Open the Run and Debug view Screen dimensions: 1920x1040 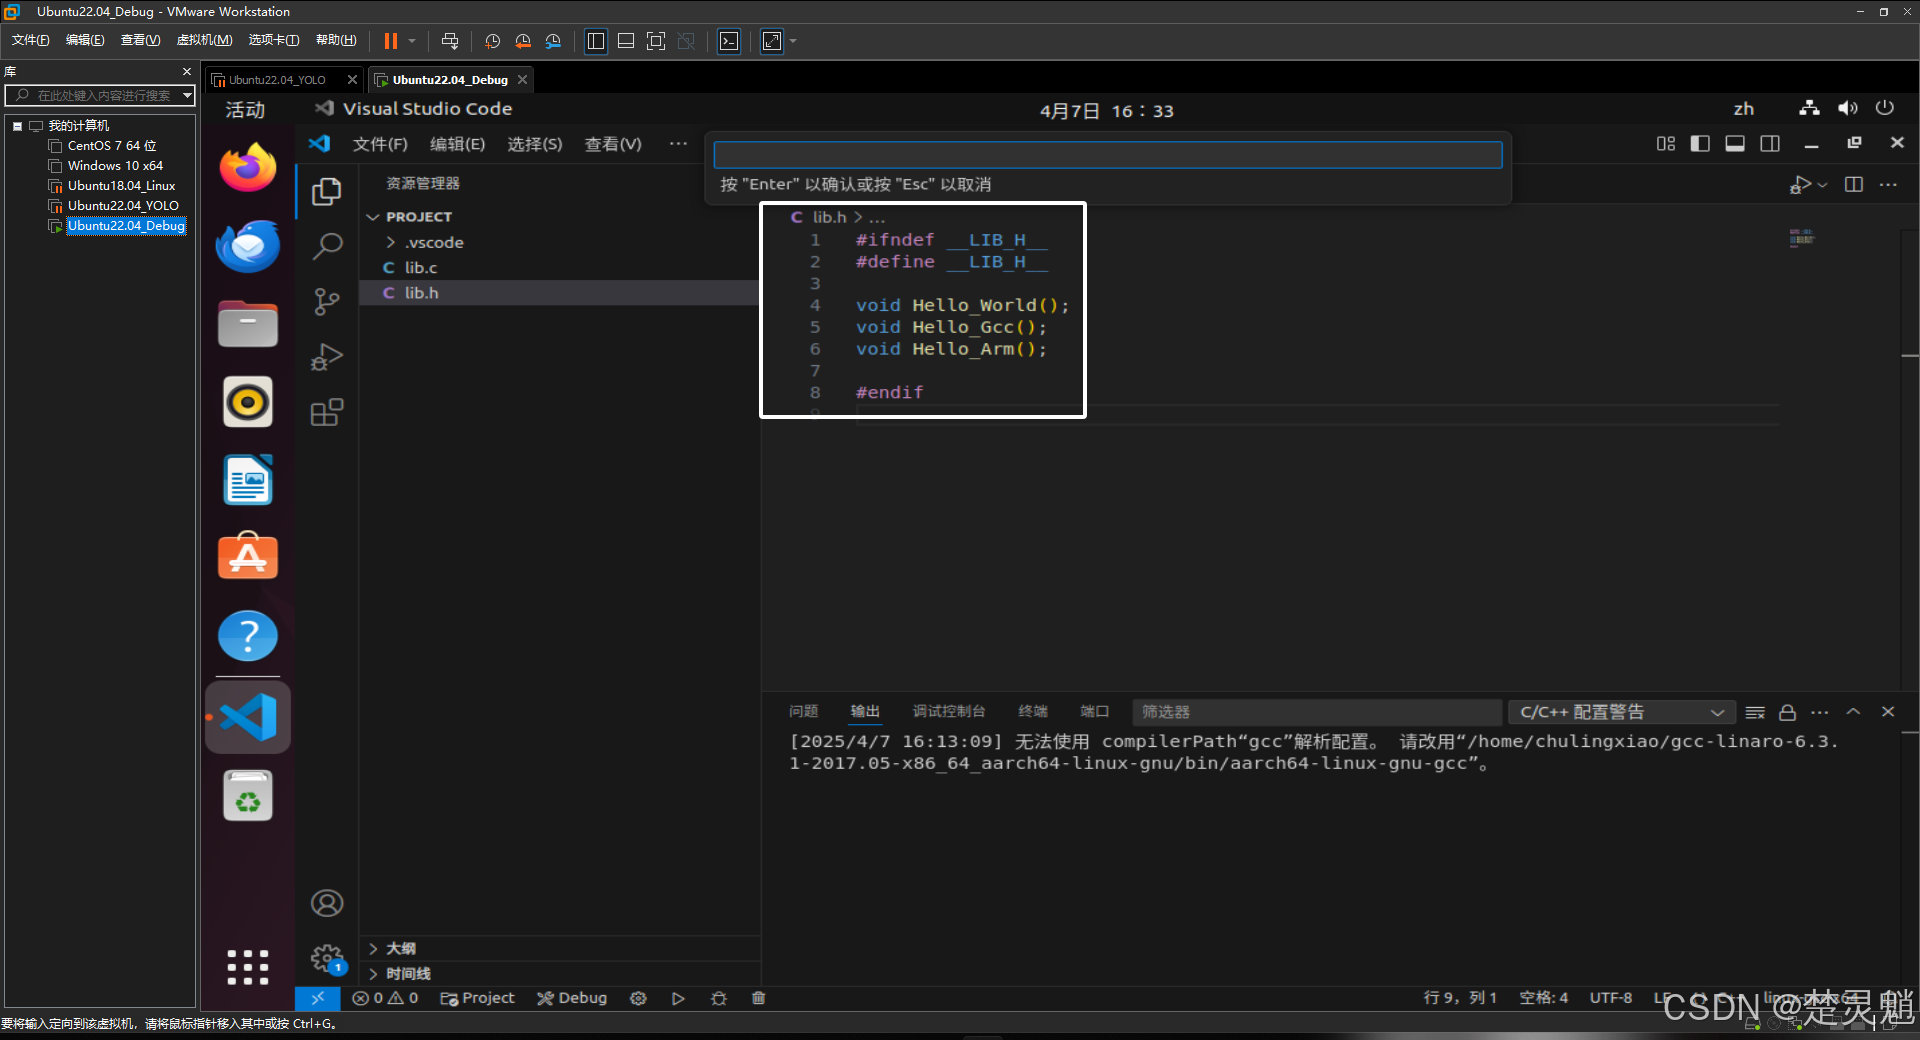[x=327, y=357]
